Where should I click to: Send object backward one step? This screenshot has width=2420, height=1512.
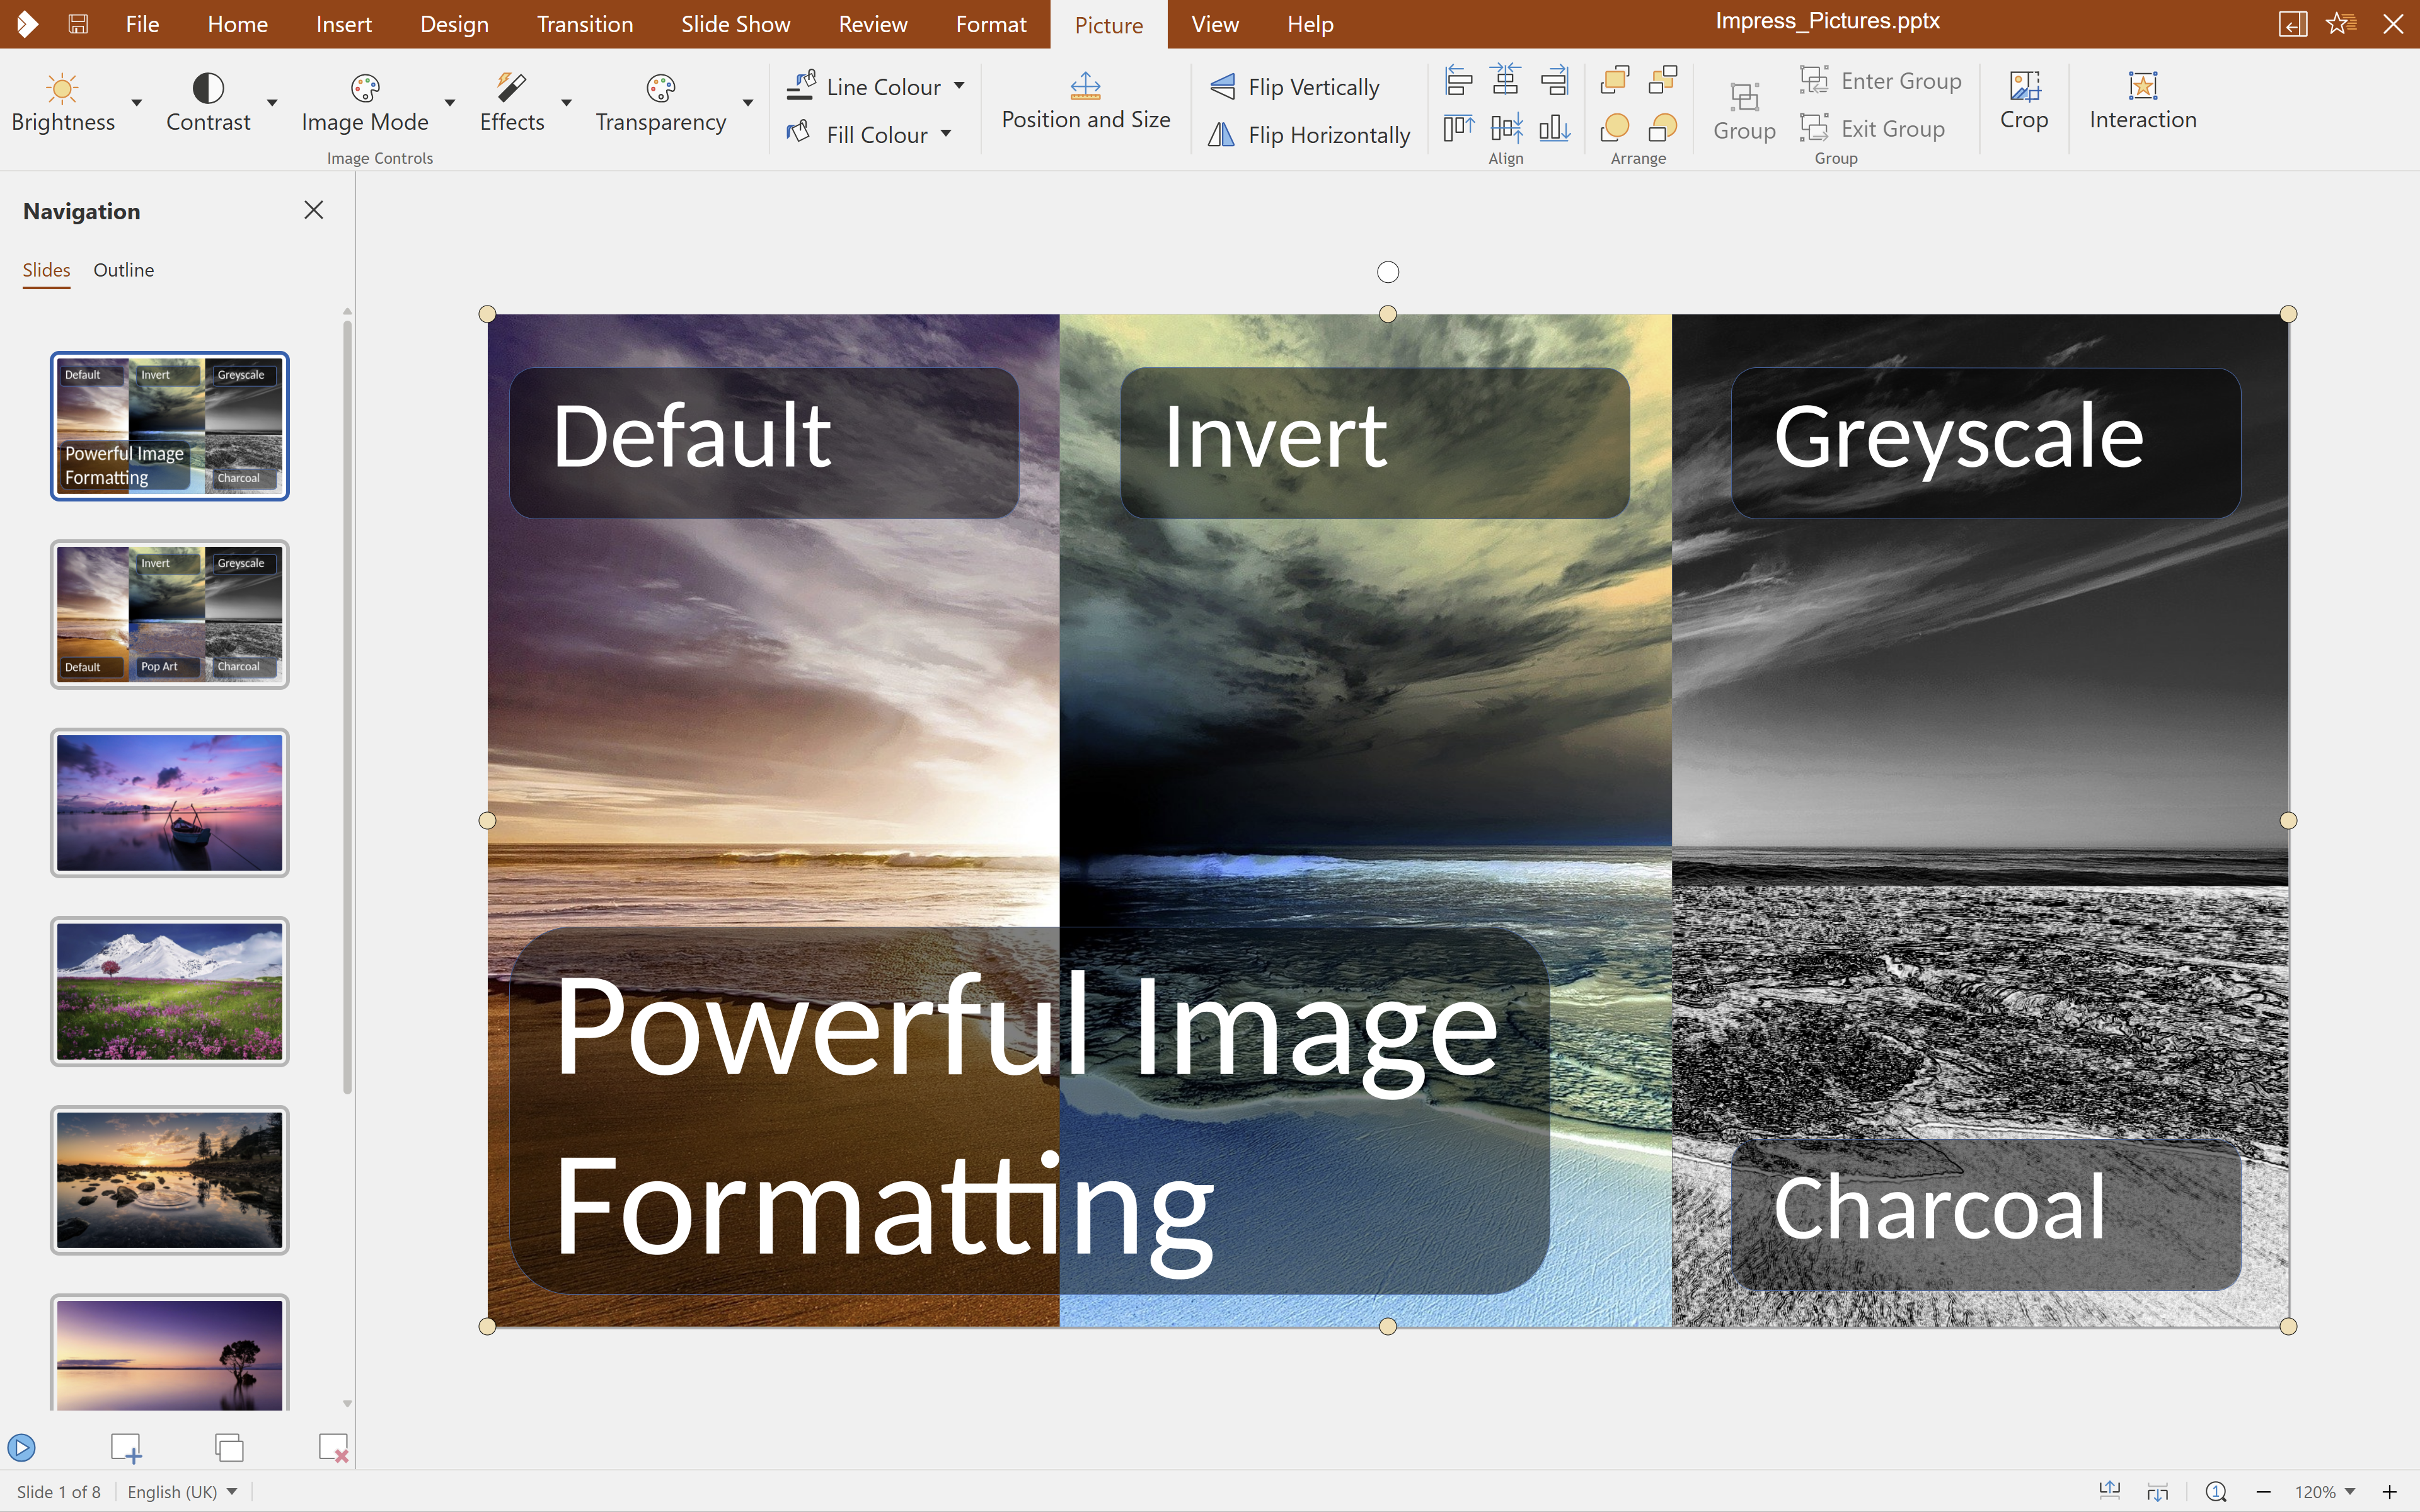1663,128
